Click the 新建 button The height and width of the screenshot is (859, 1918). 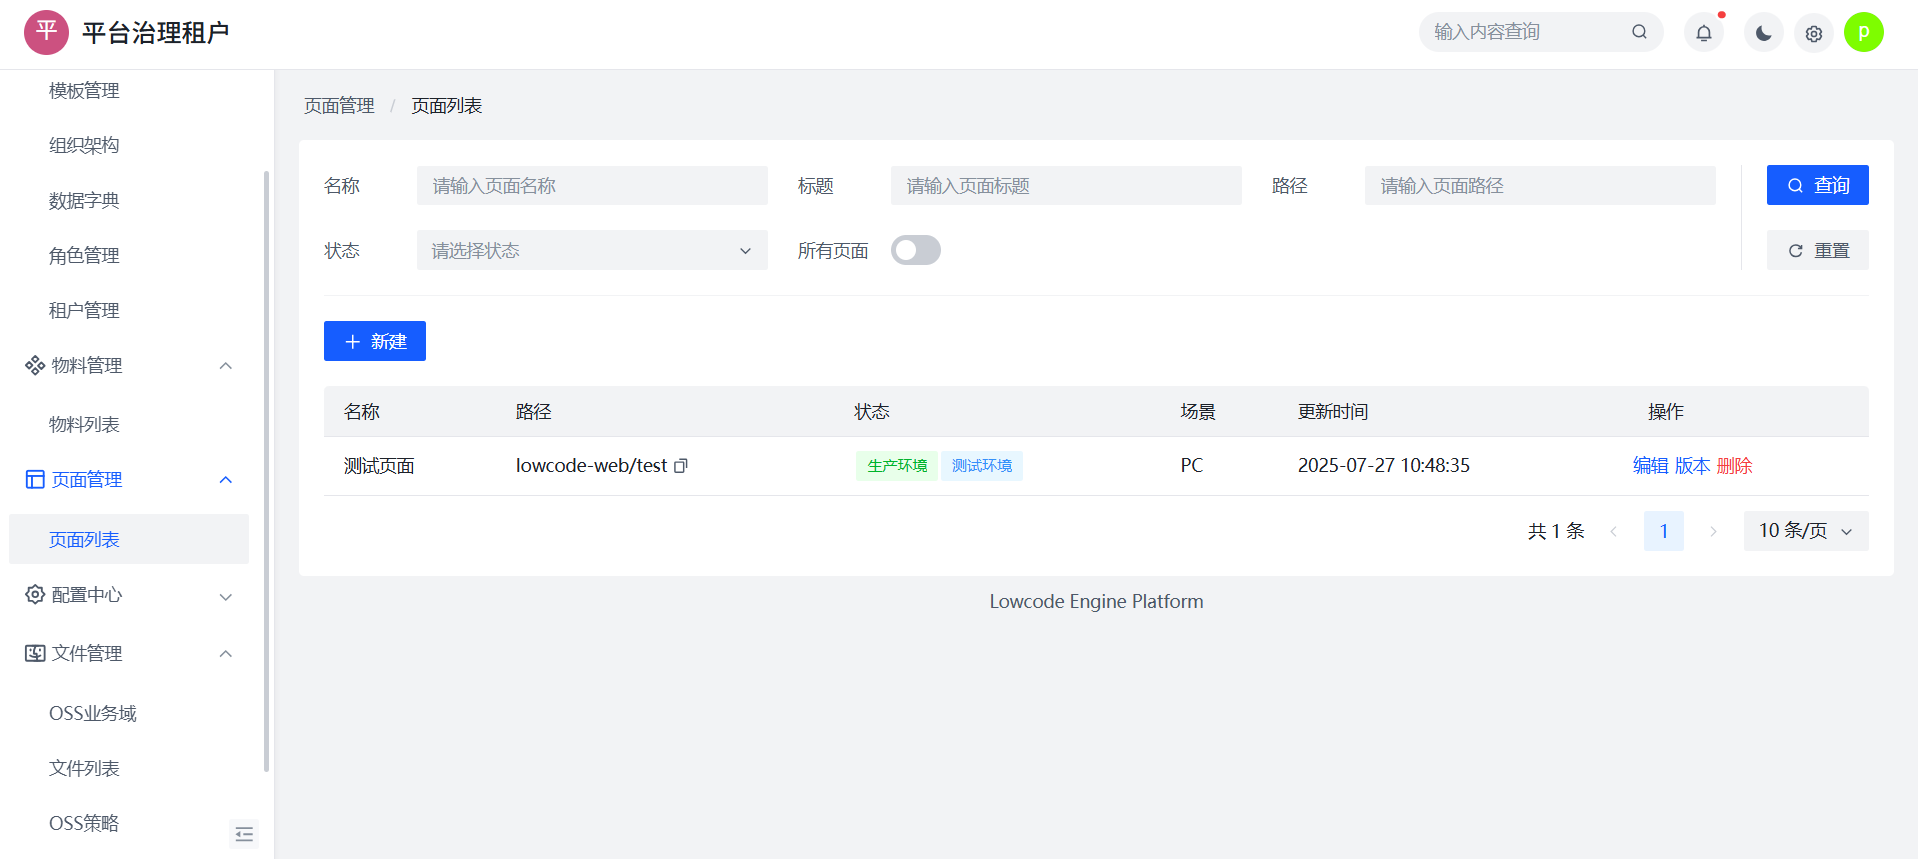pos(375,341)
